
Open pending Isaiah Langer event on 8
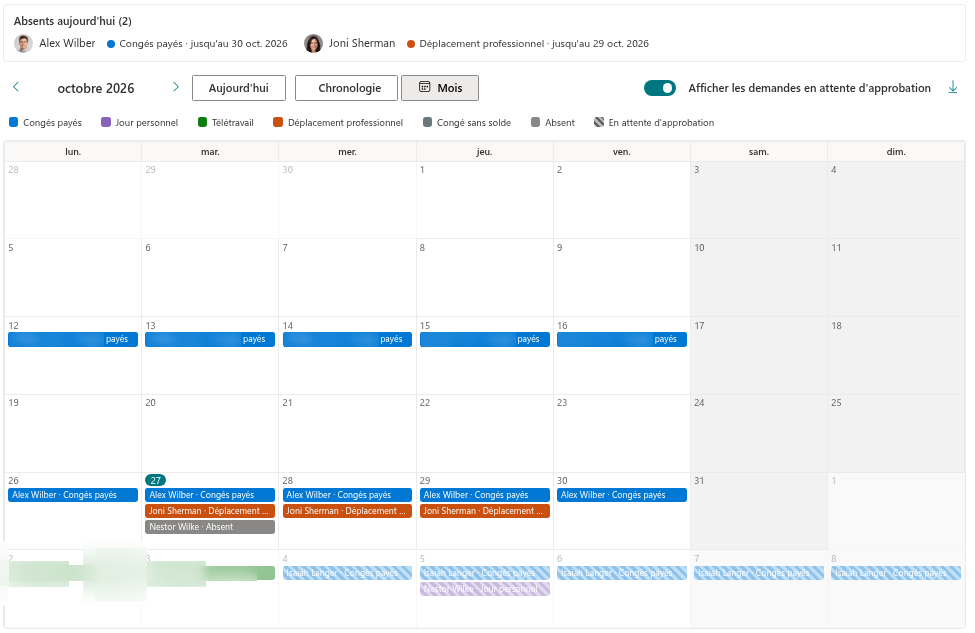[896, 573]
